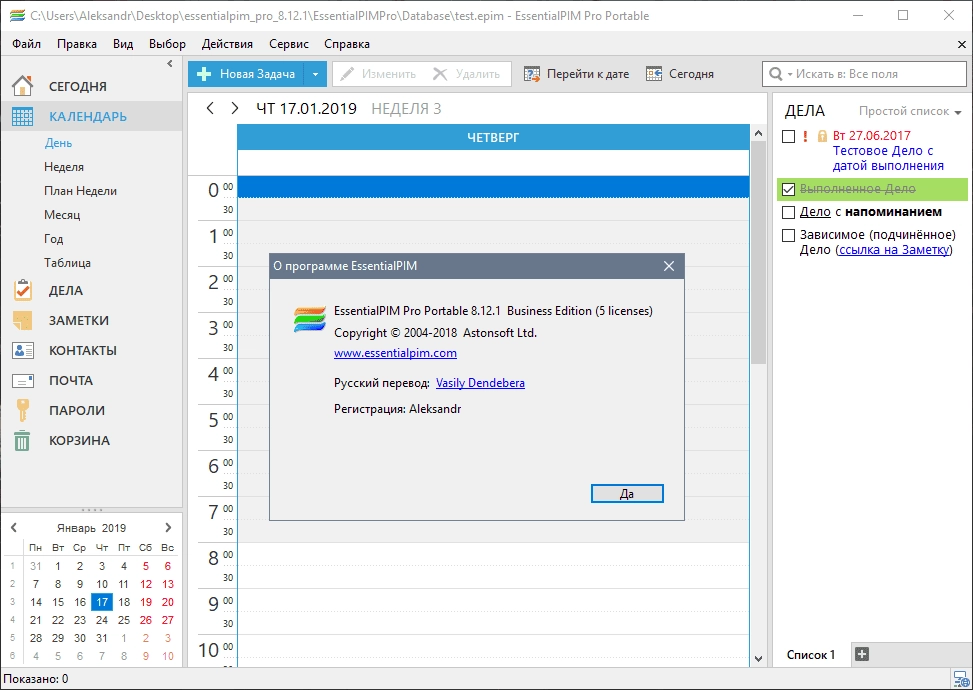Click the EssentialPIM logo in About dialog

[310, 320]
